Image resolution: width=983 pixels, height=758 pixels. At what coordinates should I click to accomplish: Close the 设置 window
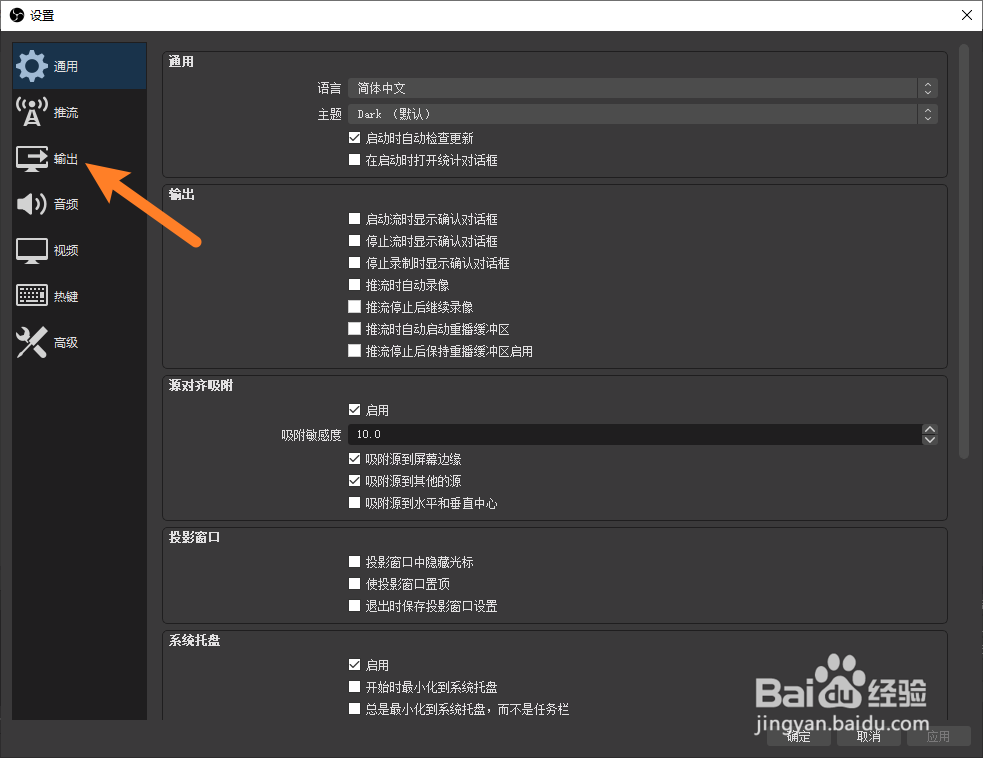coord(967,15)
